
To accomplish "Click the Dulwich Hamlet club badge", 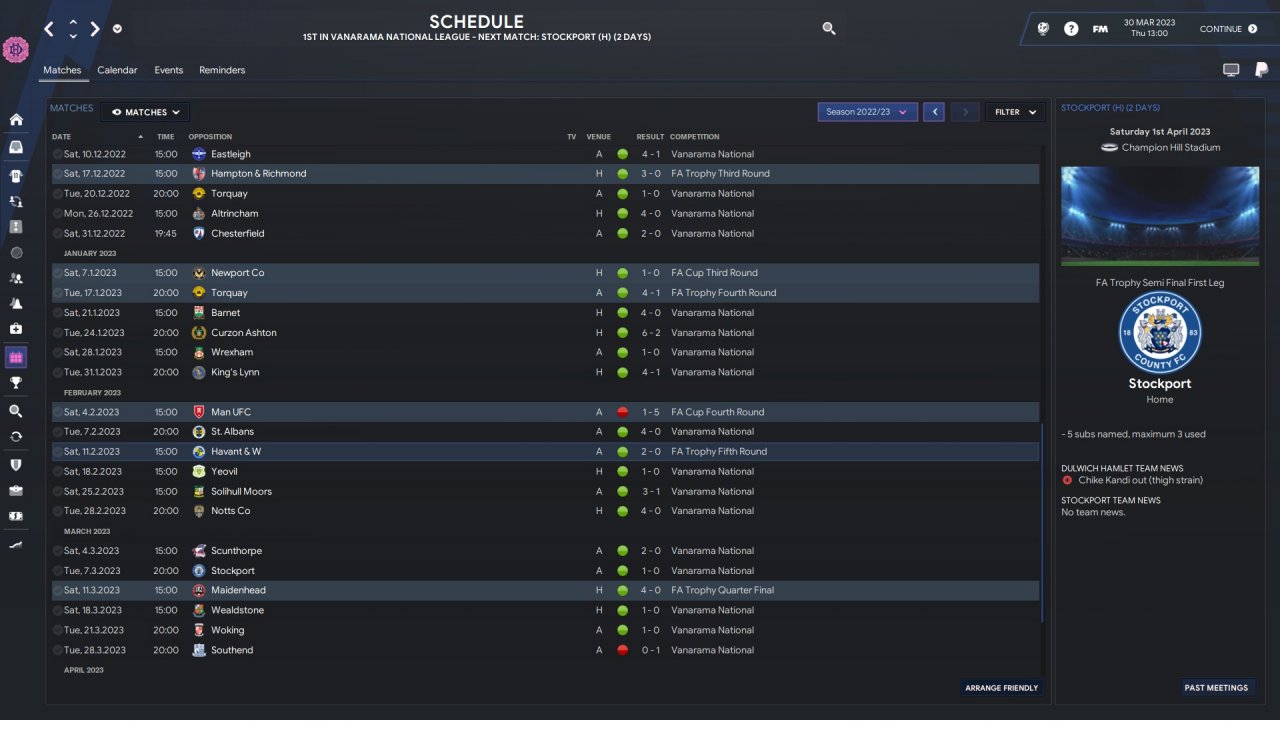I will point(16,49).
